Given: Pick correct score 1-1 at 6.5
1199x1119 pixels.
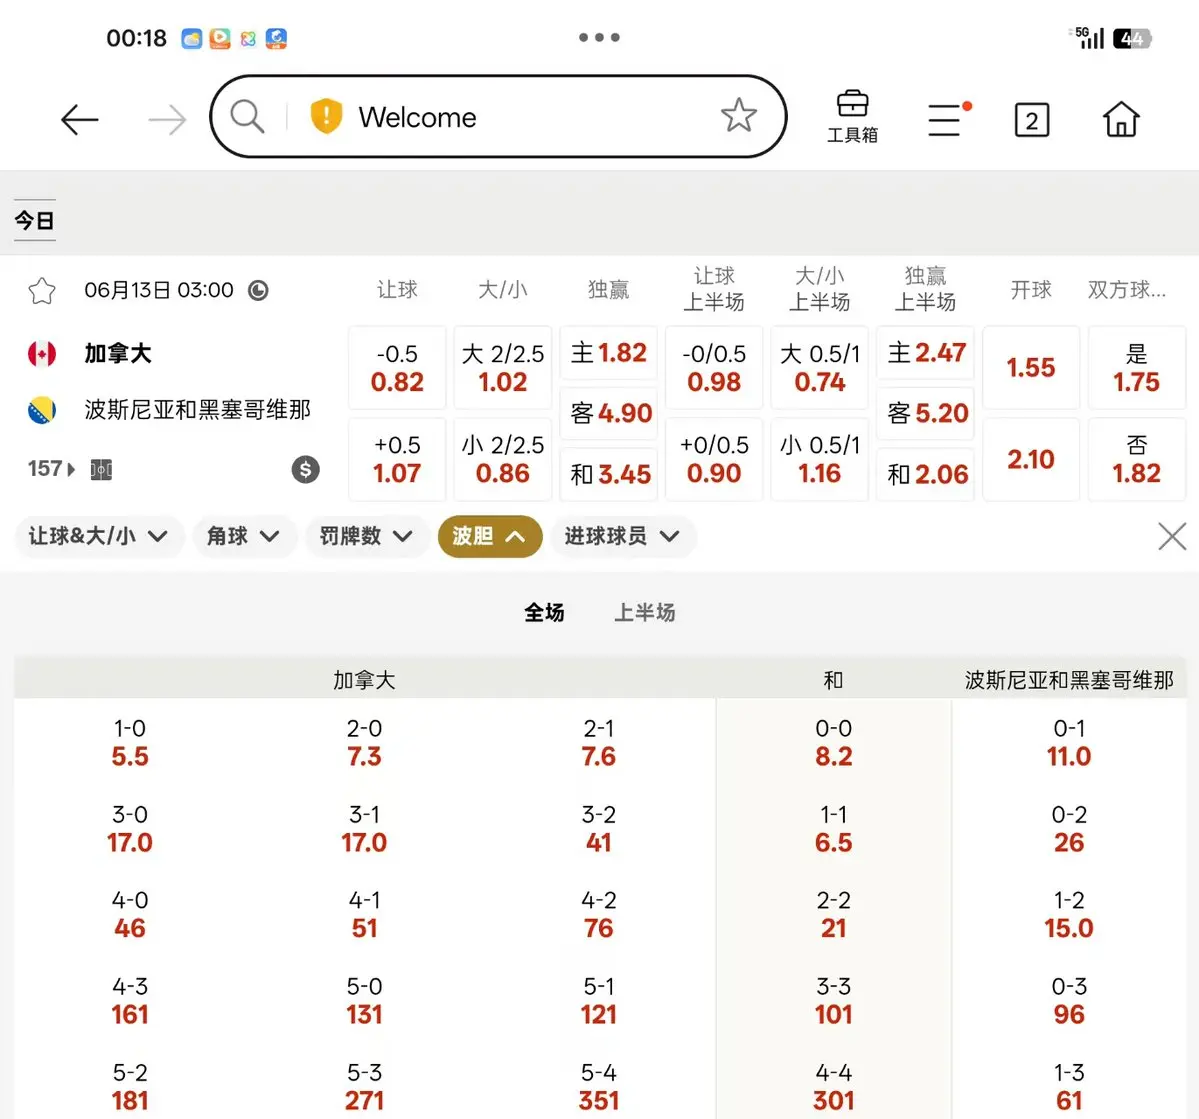Looking at the screenshot, I should 833,828.
